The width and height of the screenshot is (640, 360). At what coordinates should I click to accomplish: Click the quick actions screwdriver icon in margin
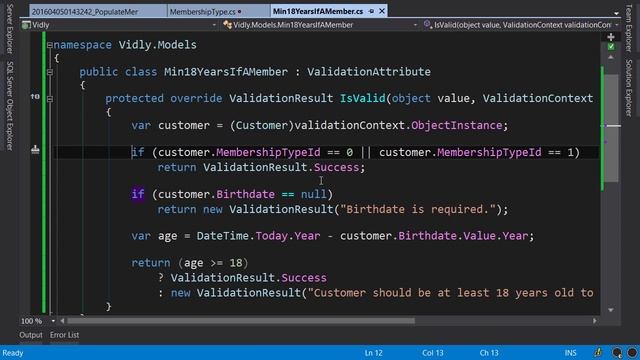[36, 150]
